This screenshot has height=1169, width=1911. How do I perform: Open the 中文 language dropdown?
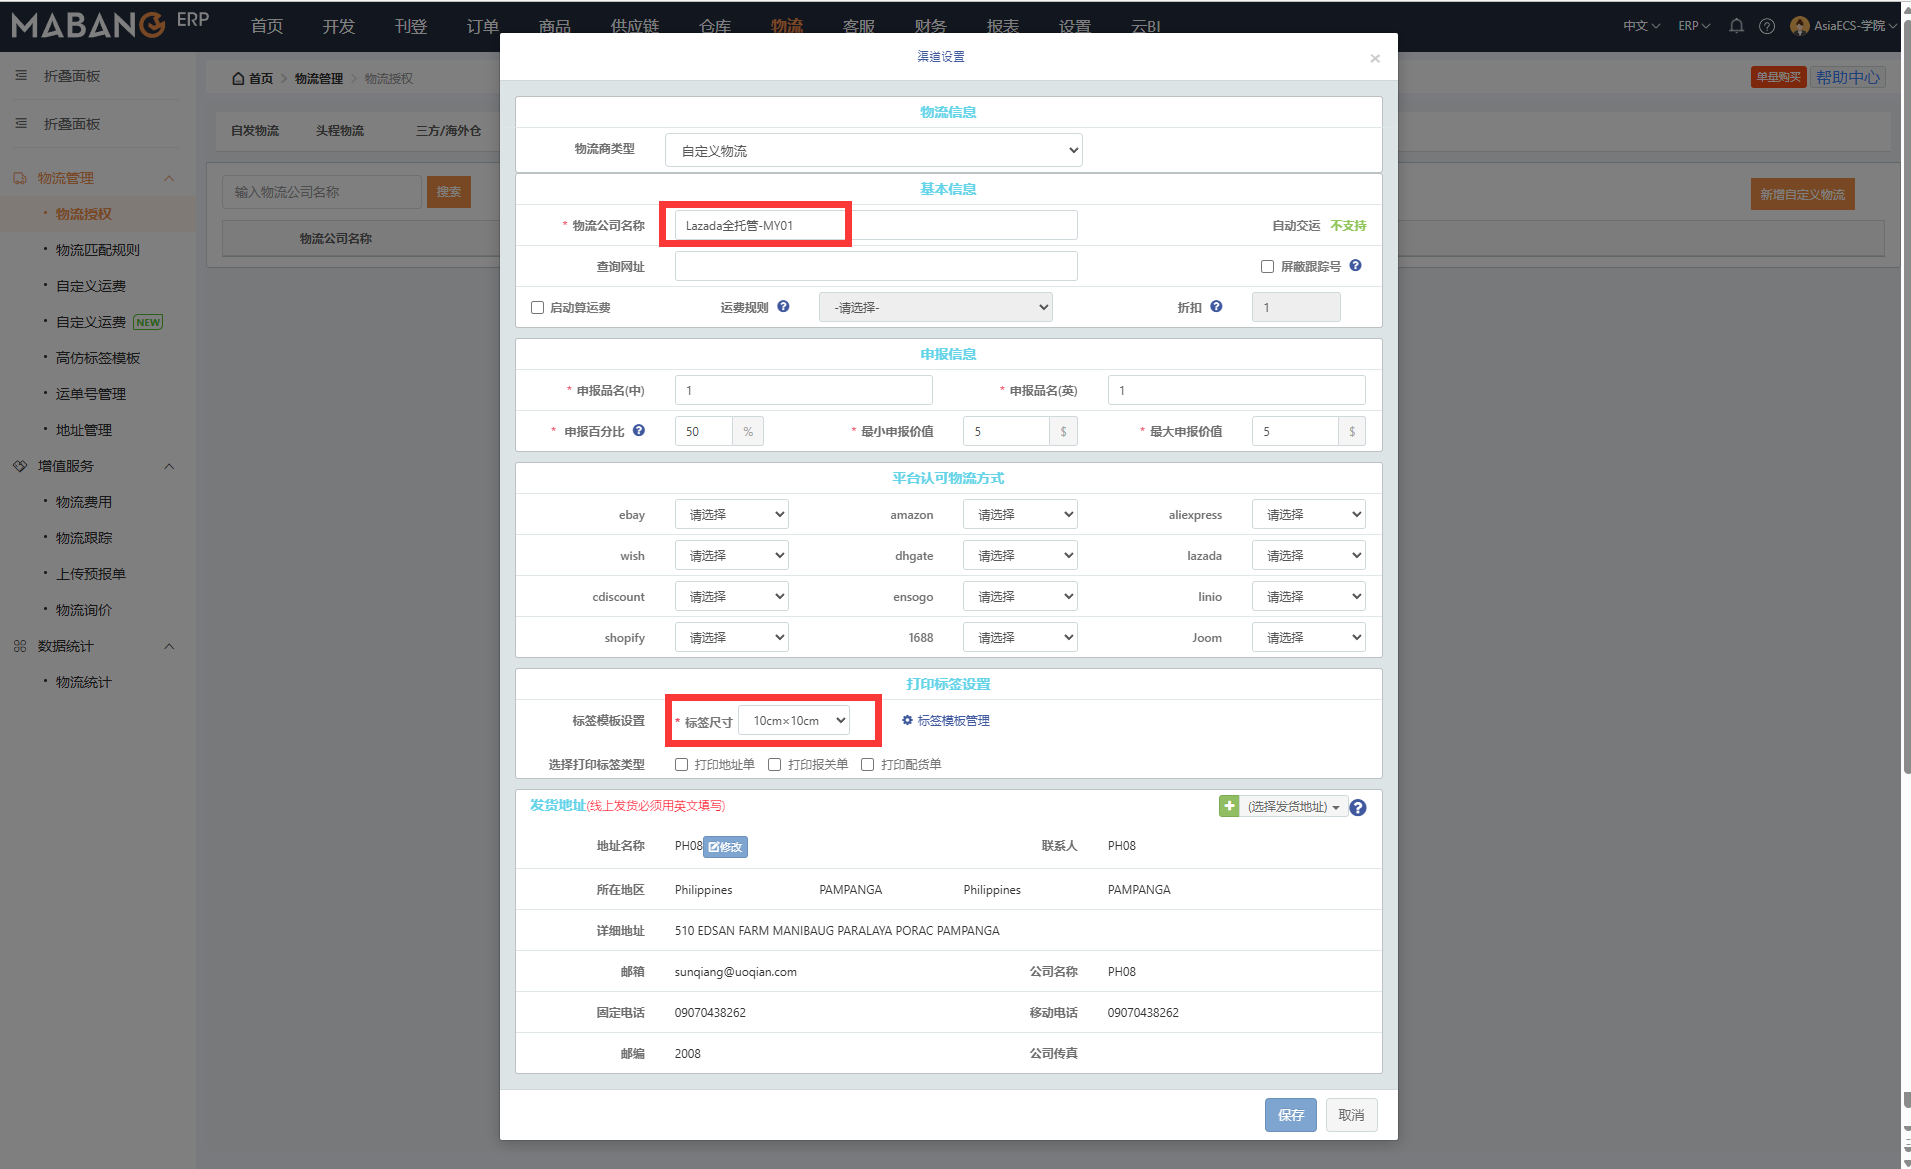(1641, 26)
